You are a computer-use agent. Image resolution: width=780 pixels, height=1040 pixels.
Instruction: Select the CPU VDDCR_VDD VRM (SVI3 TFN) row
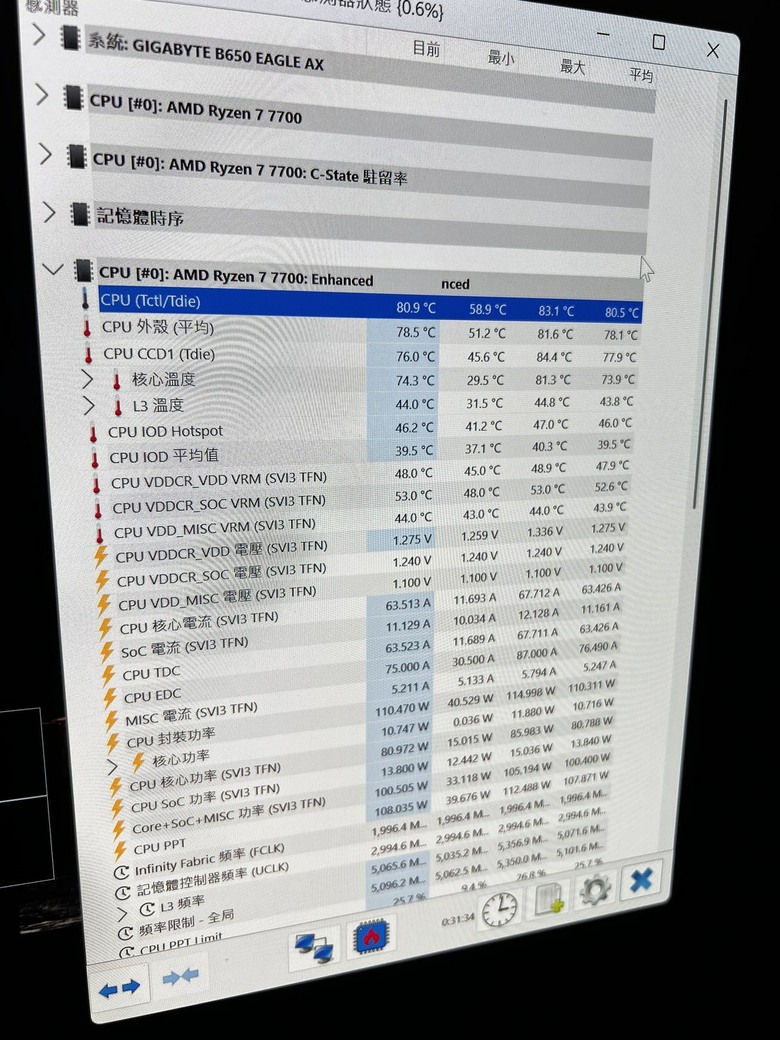pos(359,475)
